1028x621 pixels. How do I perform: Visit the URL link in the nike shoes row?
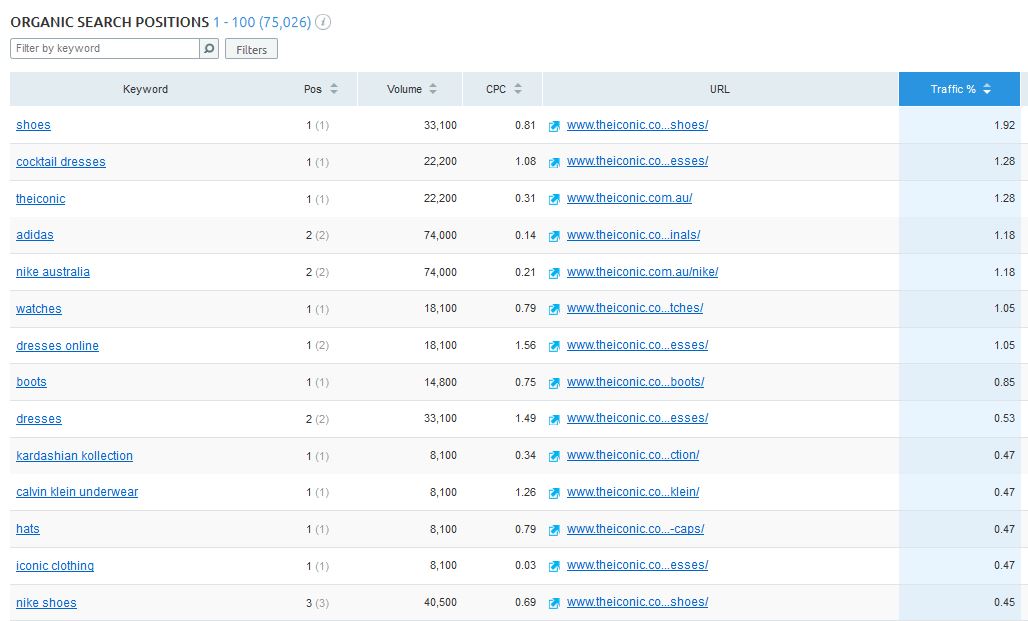tap(637, 602)
